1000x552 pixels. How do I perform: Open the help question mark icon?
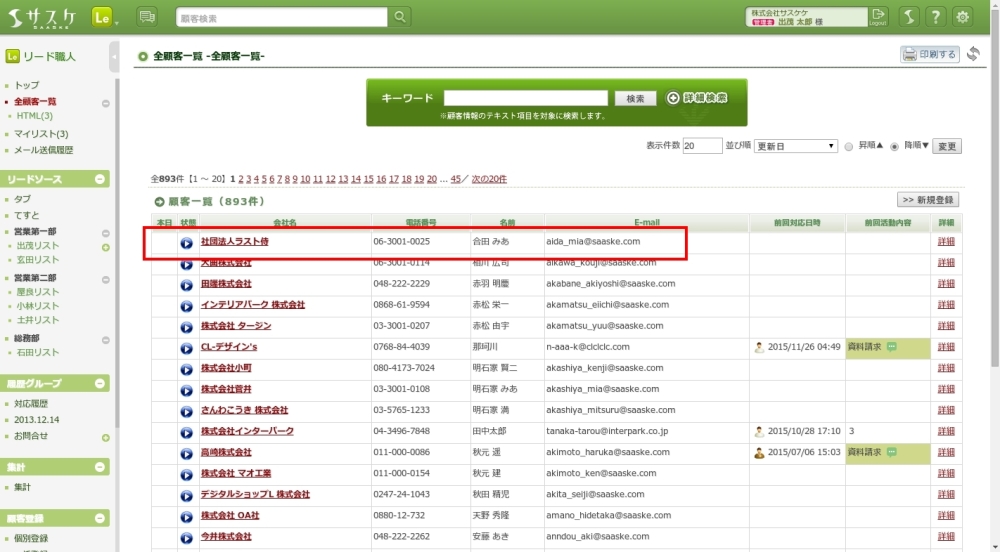935,17
